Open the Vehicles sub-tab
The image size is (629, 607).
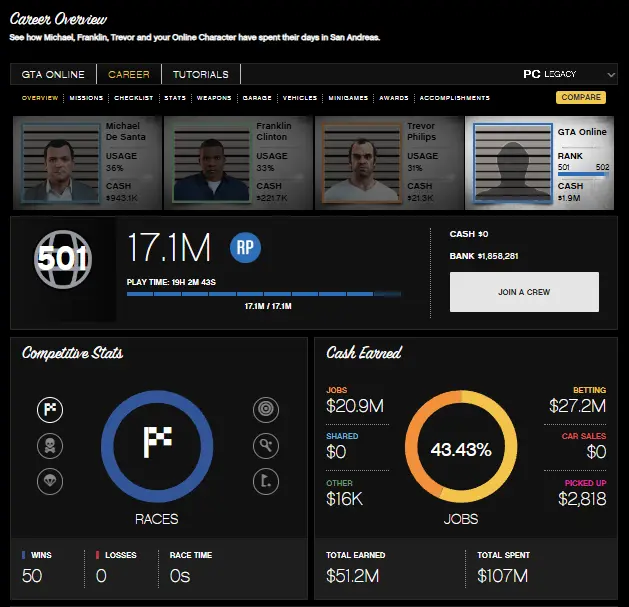(x=300, y=98)
